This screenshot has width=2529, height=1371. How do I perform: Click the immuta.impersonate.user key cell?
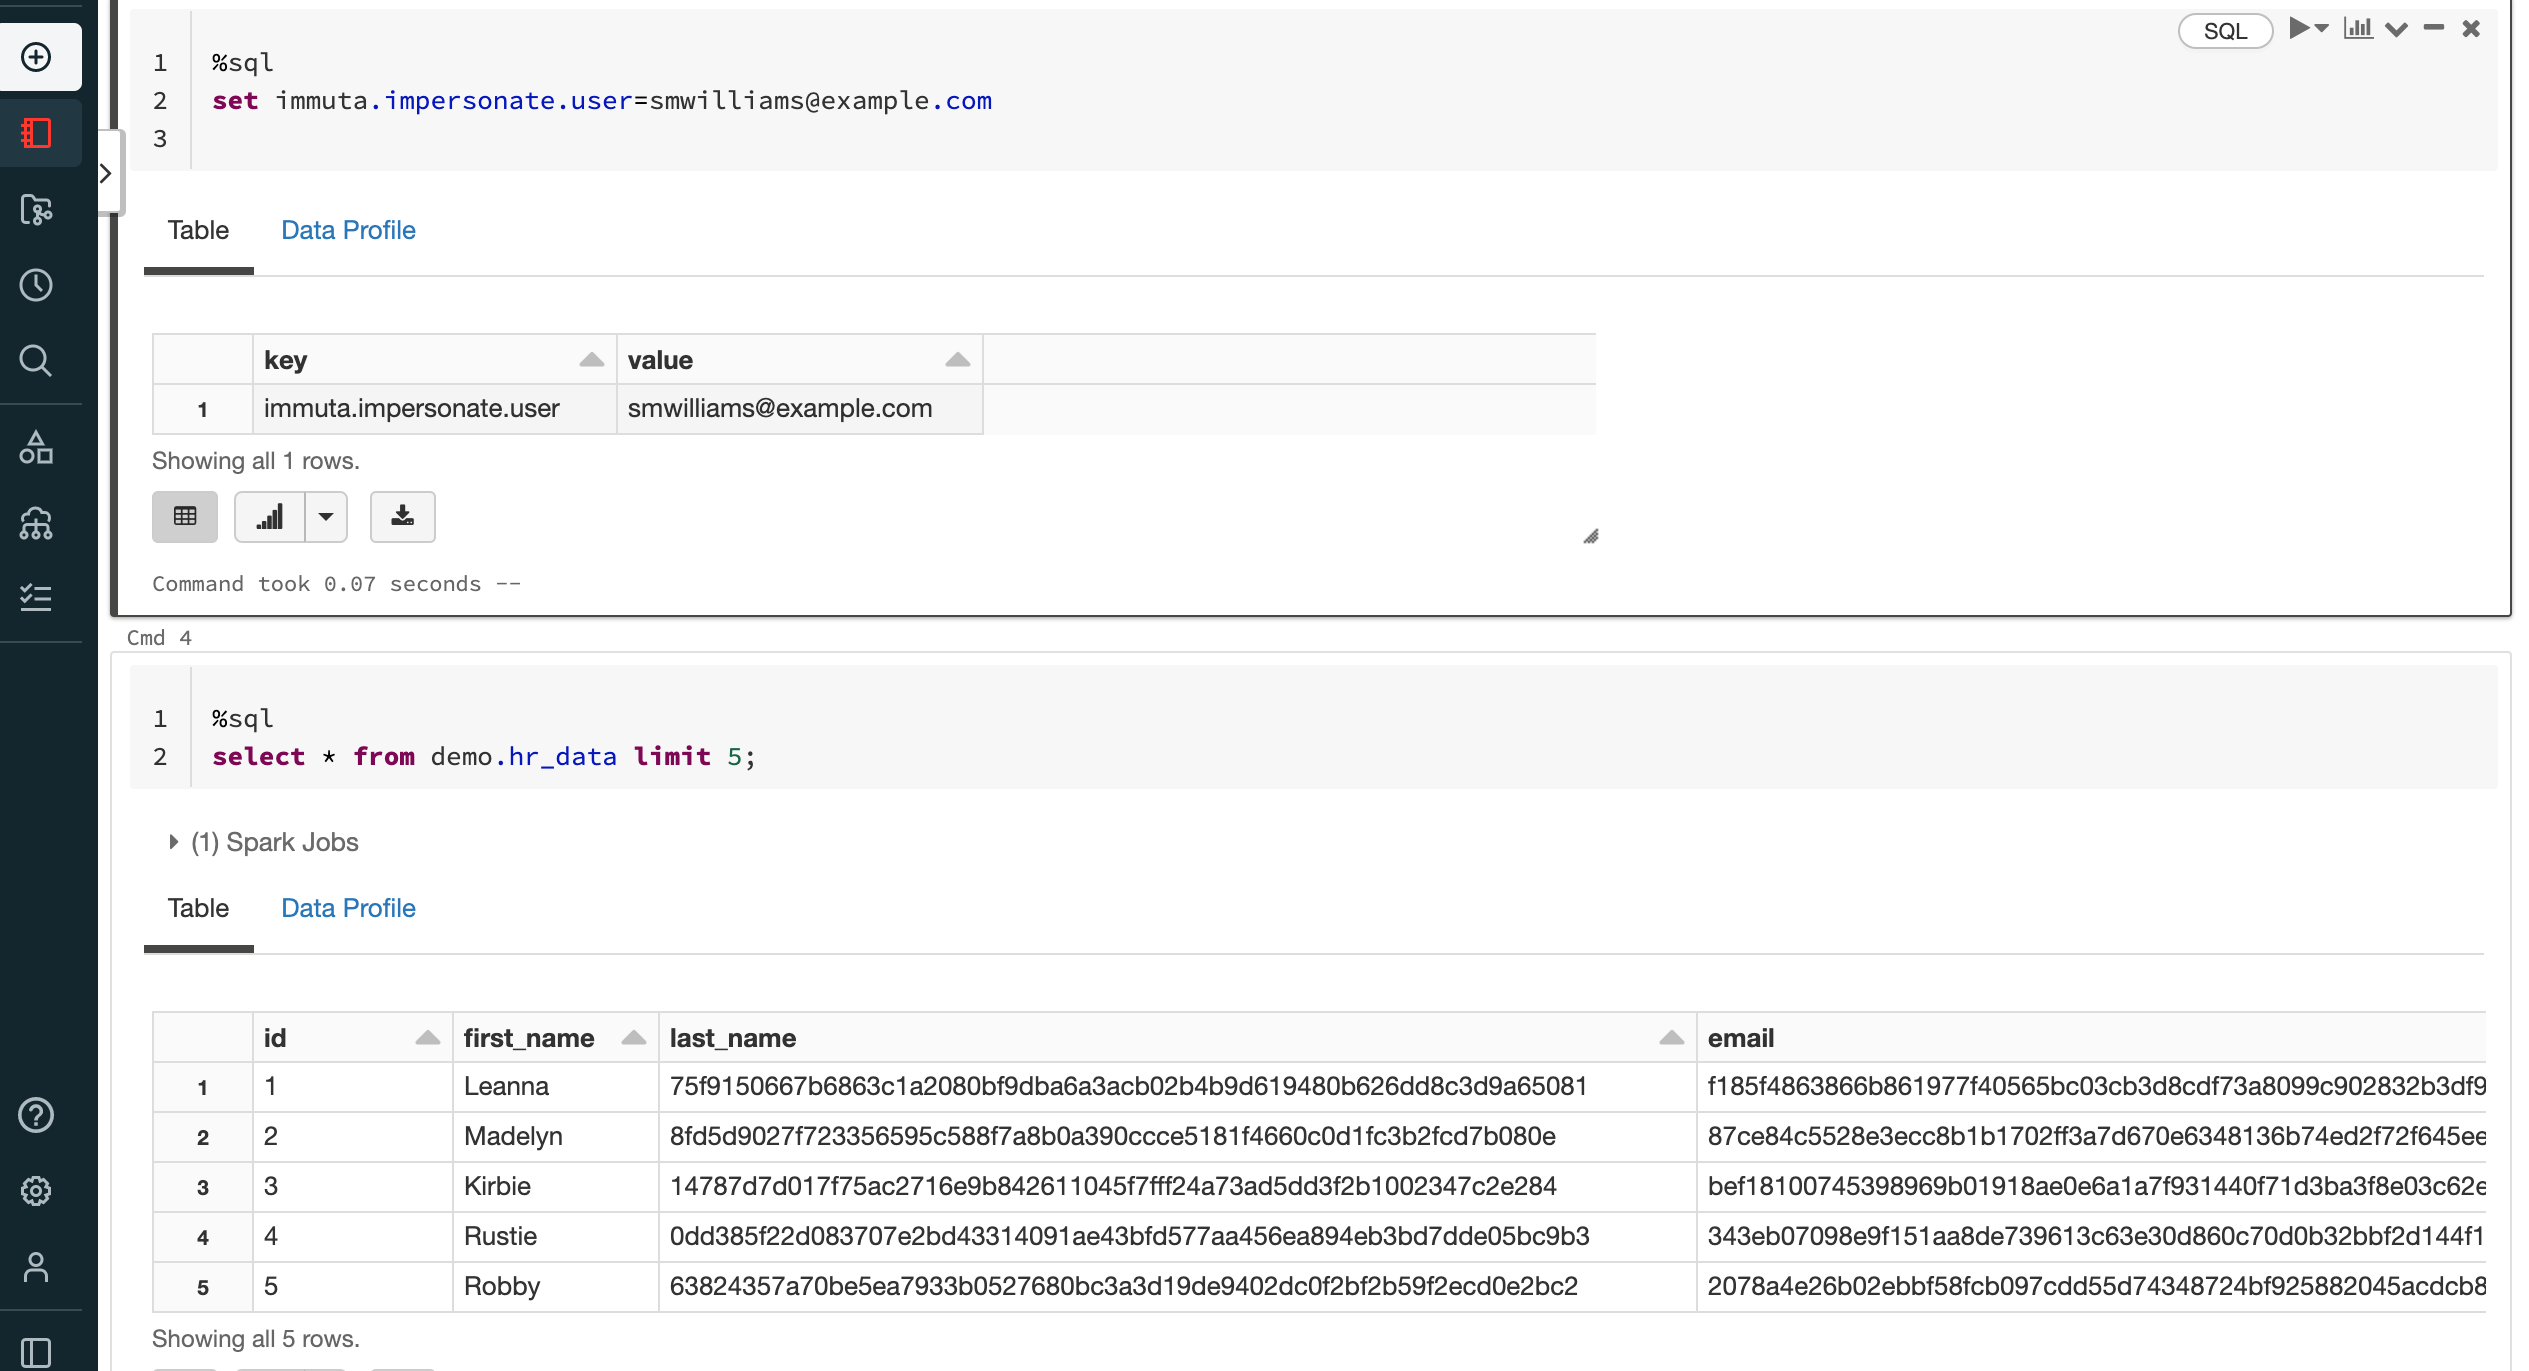(x=435, y=409)
